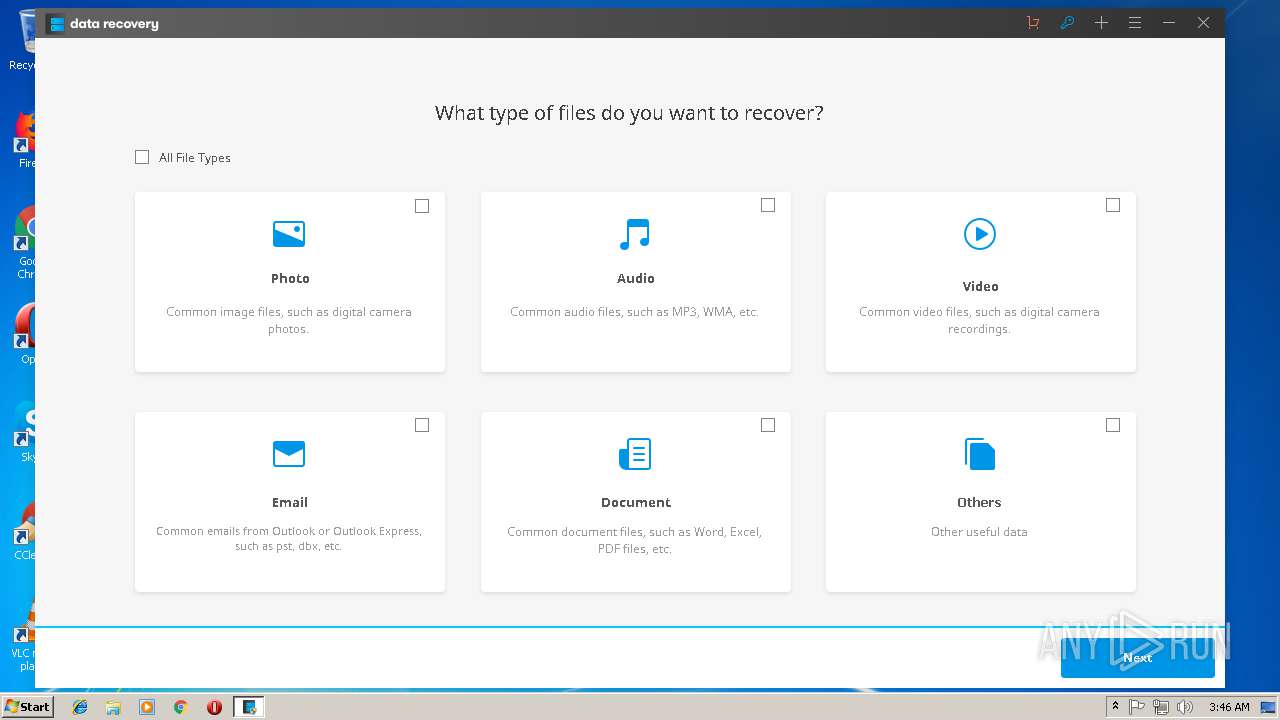Viewport: 1280px width, 720px height.
Task: Open the hamburger menu in title bar
Action: [1135, 23]
